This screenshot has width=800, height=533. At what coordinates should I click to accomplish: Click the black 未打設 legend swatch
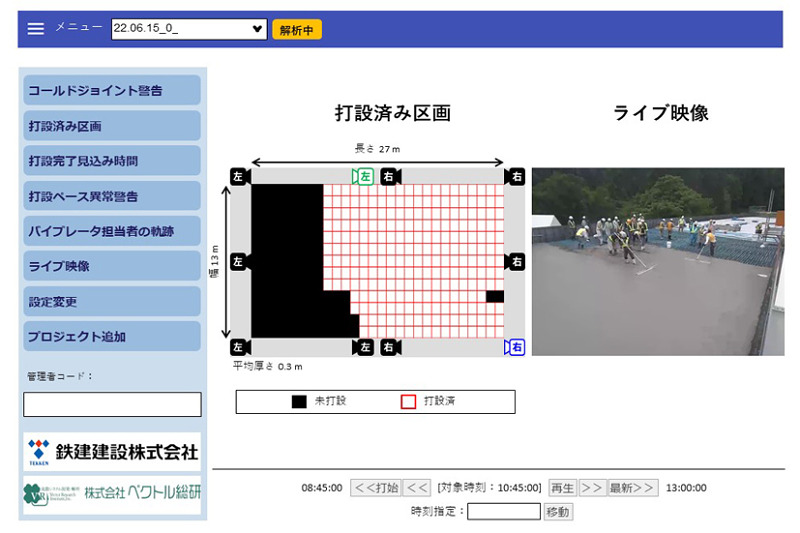point(299,401)
